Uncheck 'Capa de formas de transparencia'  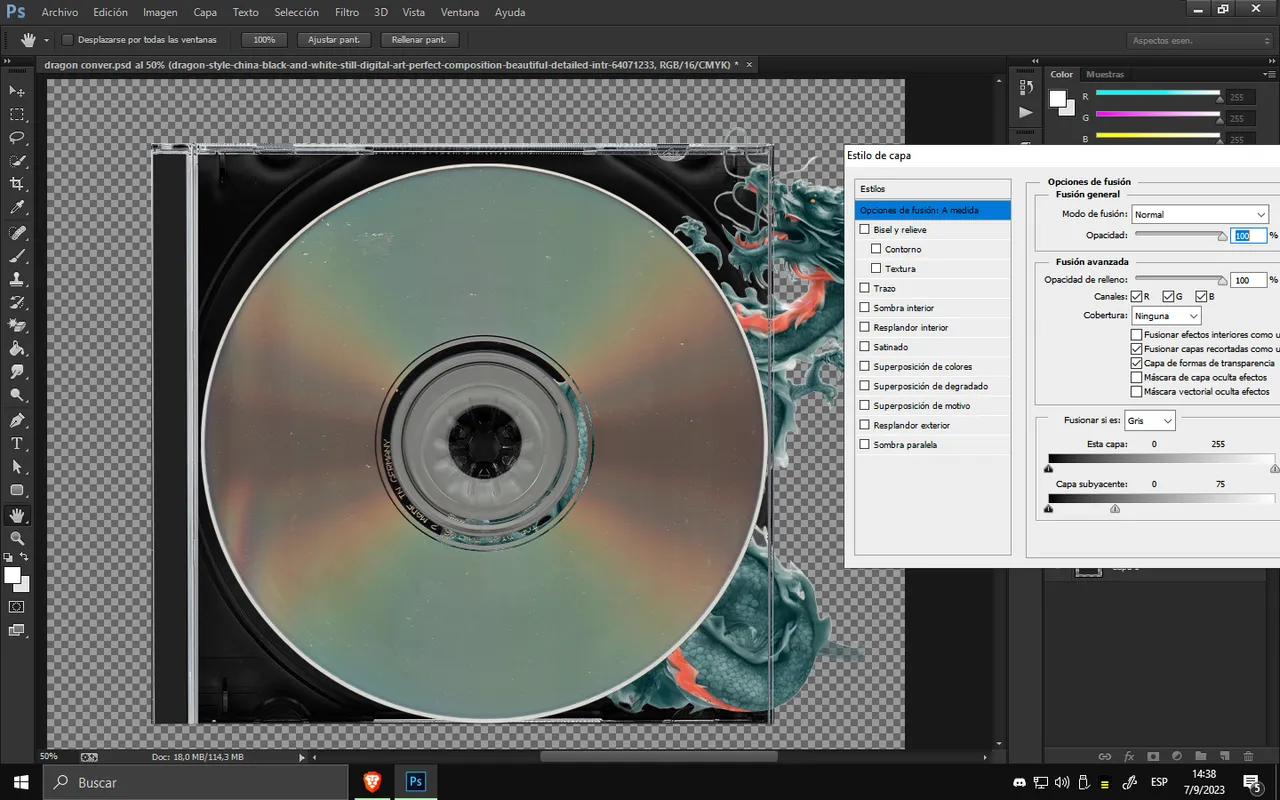coord(1136,363)
